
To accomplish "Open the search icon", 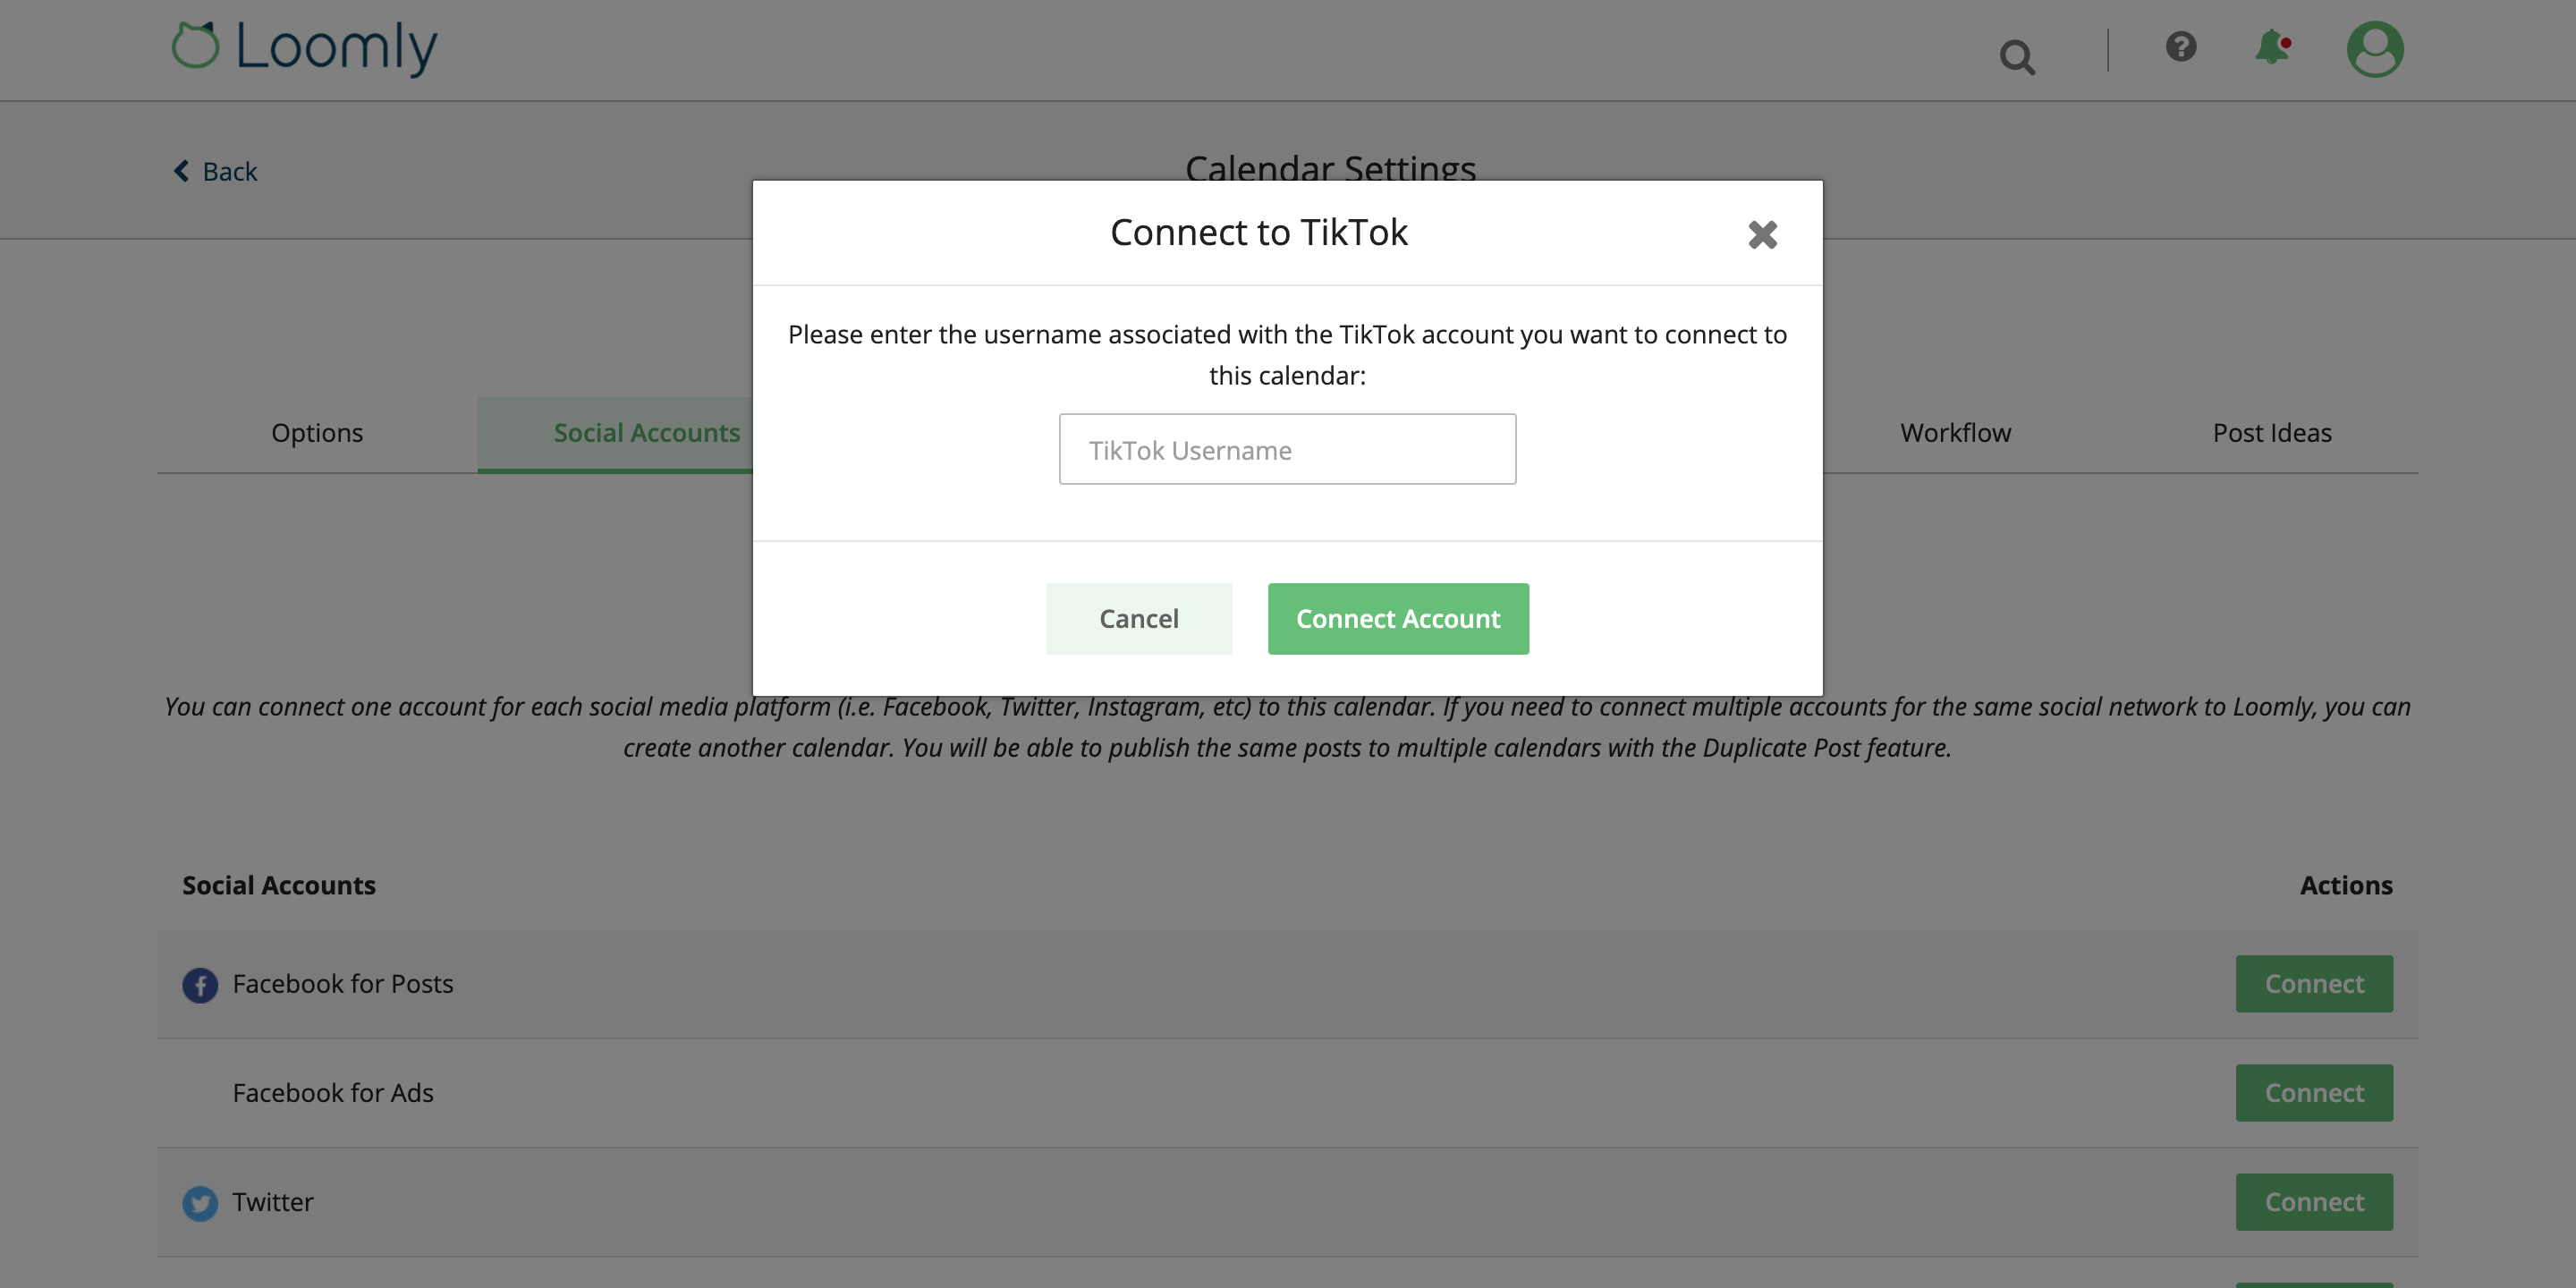I will click(x=2017, y=55).
